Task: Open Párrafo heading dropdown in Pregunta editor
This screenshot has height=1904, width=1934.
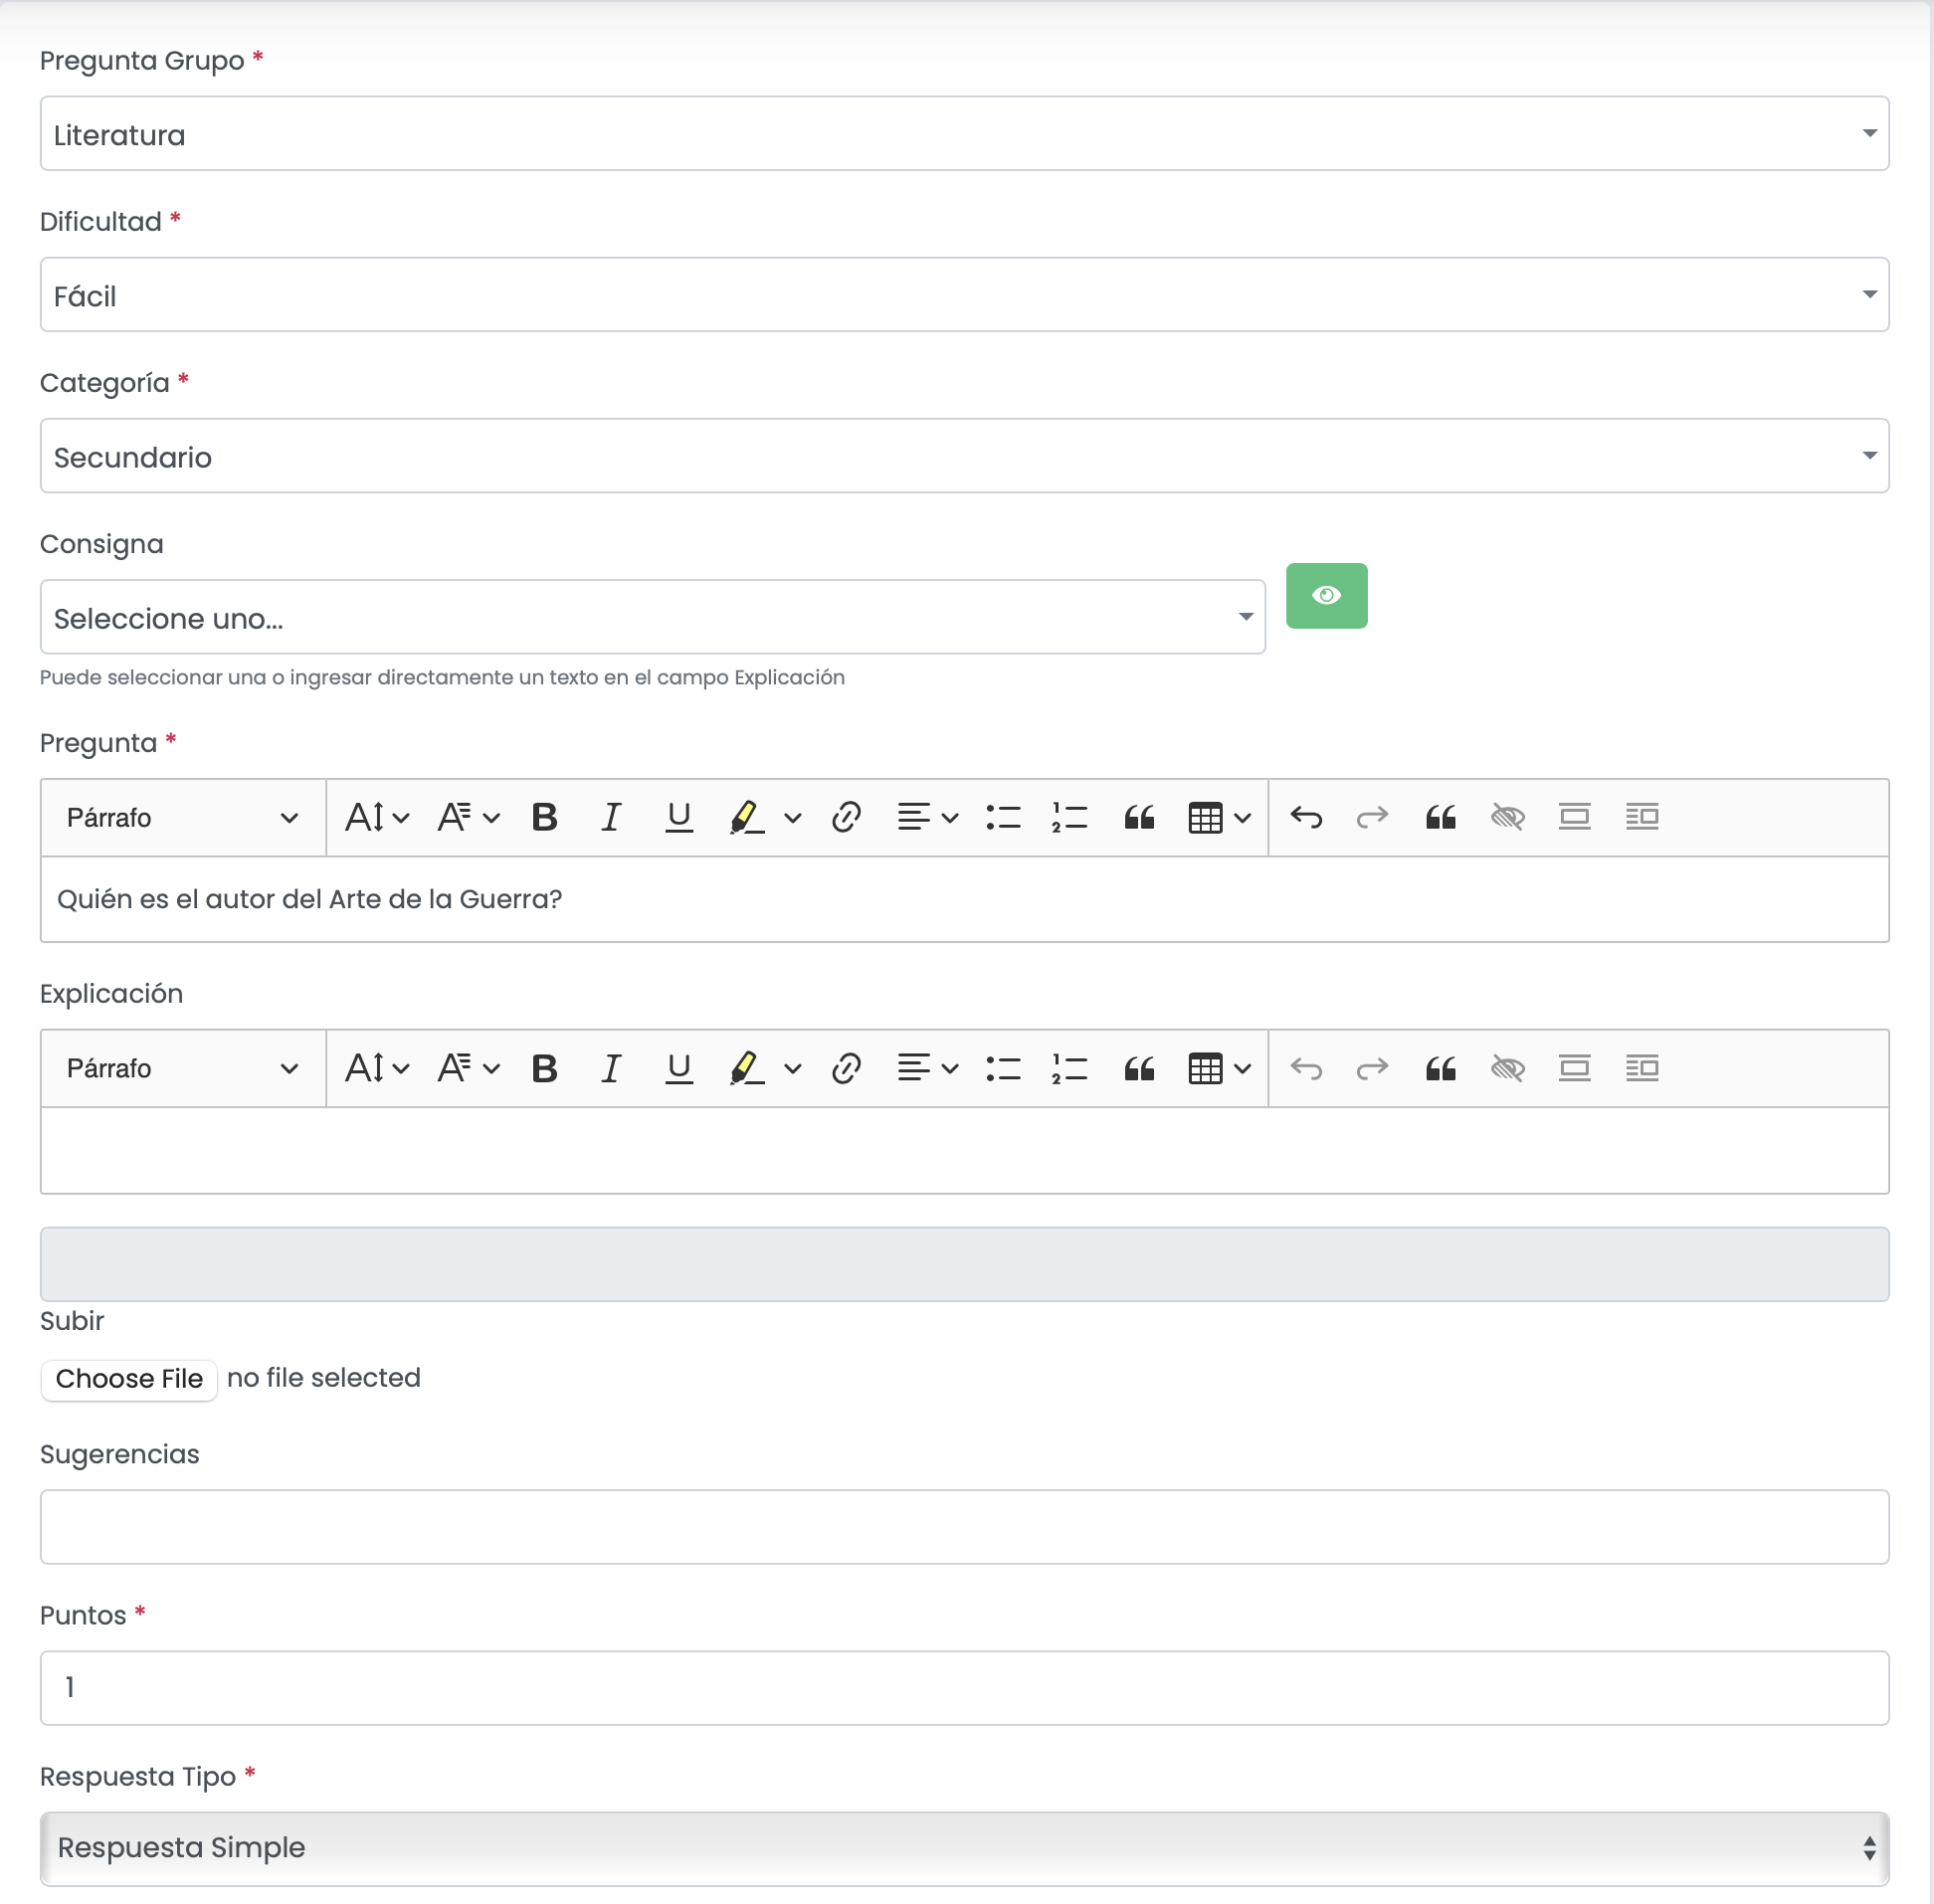Action: click(x=182, y=818)
